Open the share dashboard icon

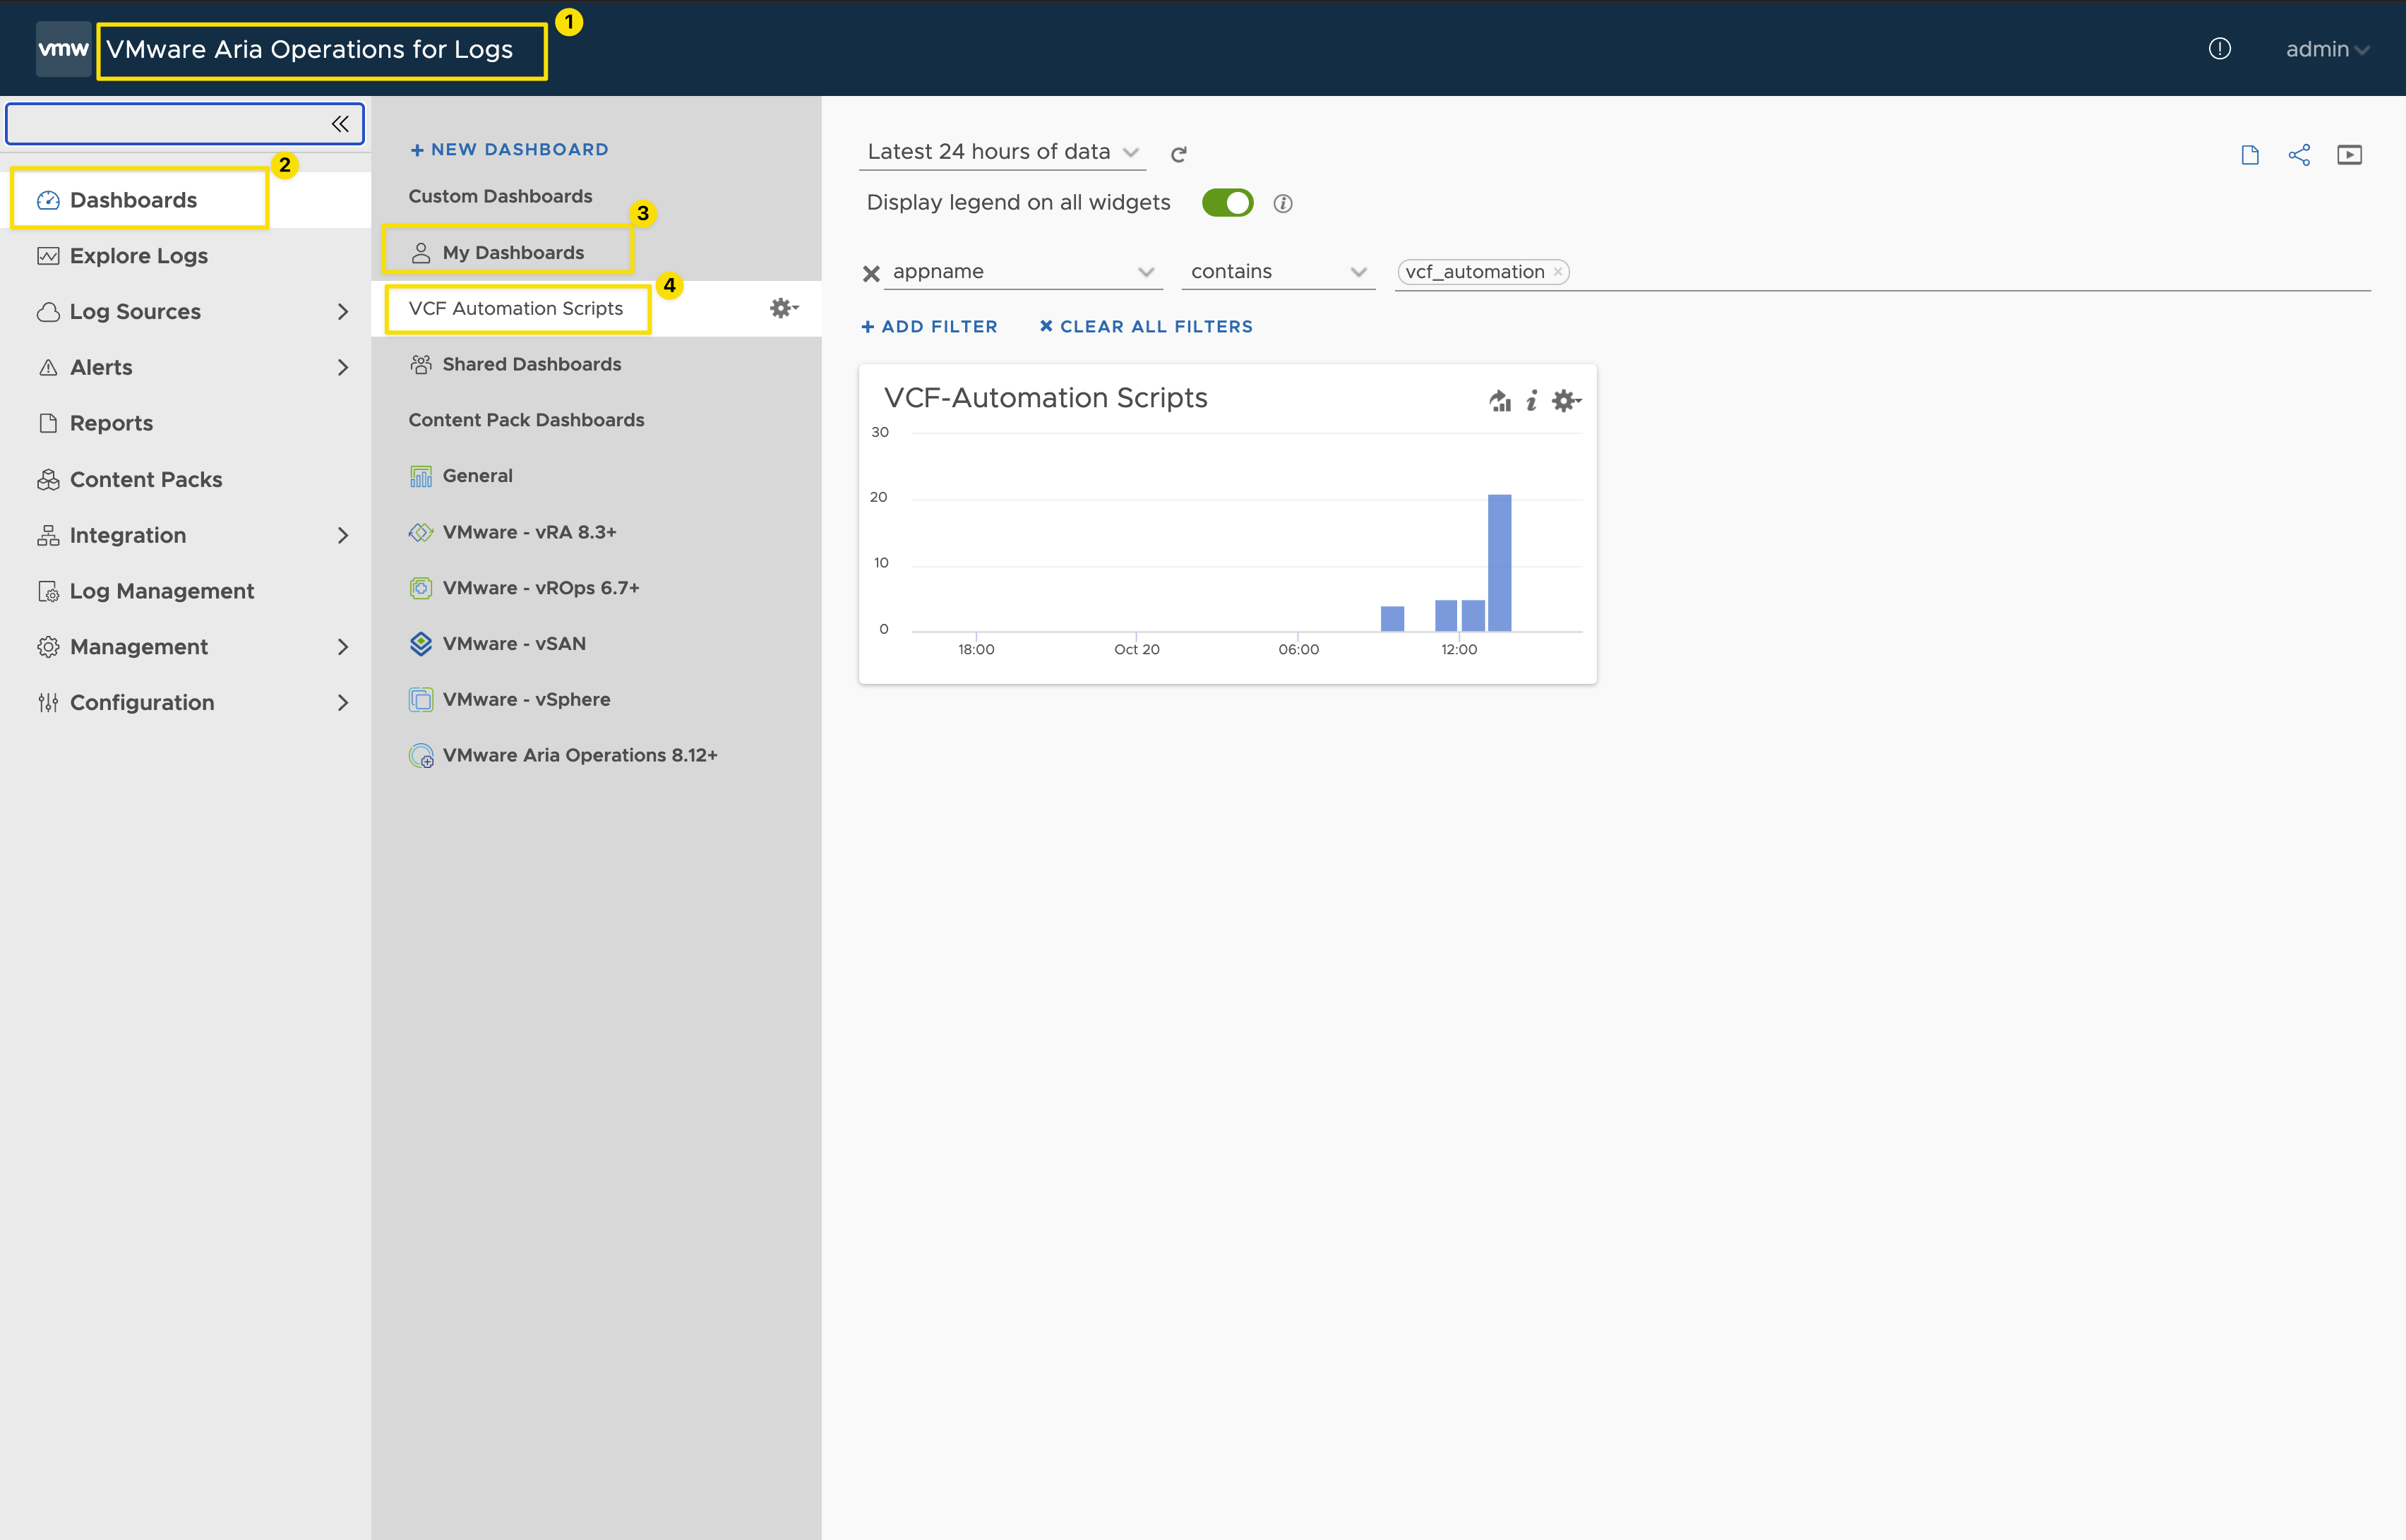click(2299, 155)
